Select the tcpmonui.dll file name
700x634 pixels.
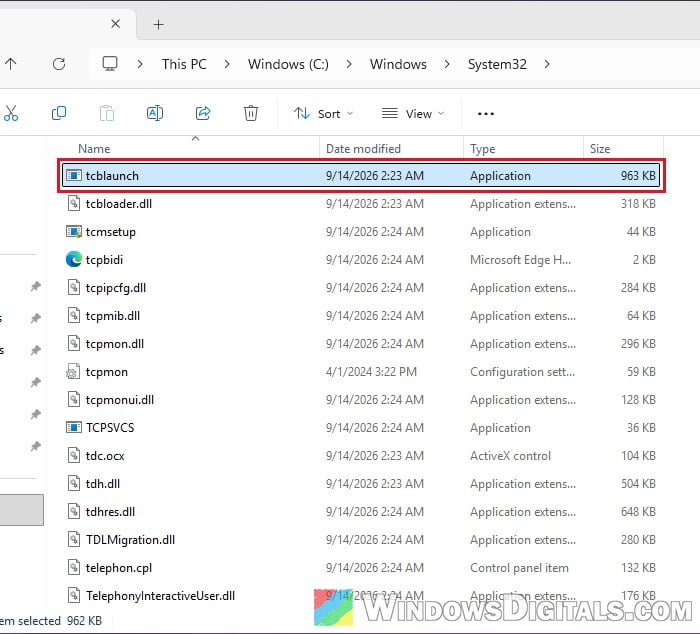click(120, 400)
